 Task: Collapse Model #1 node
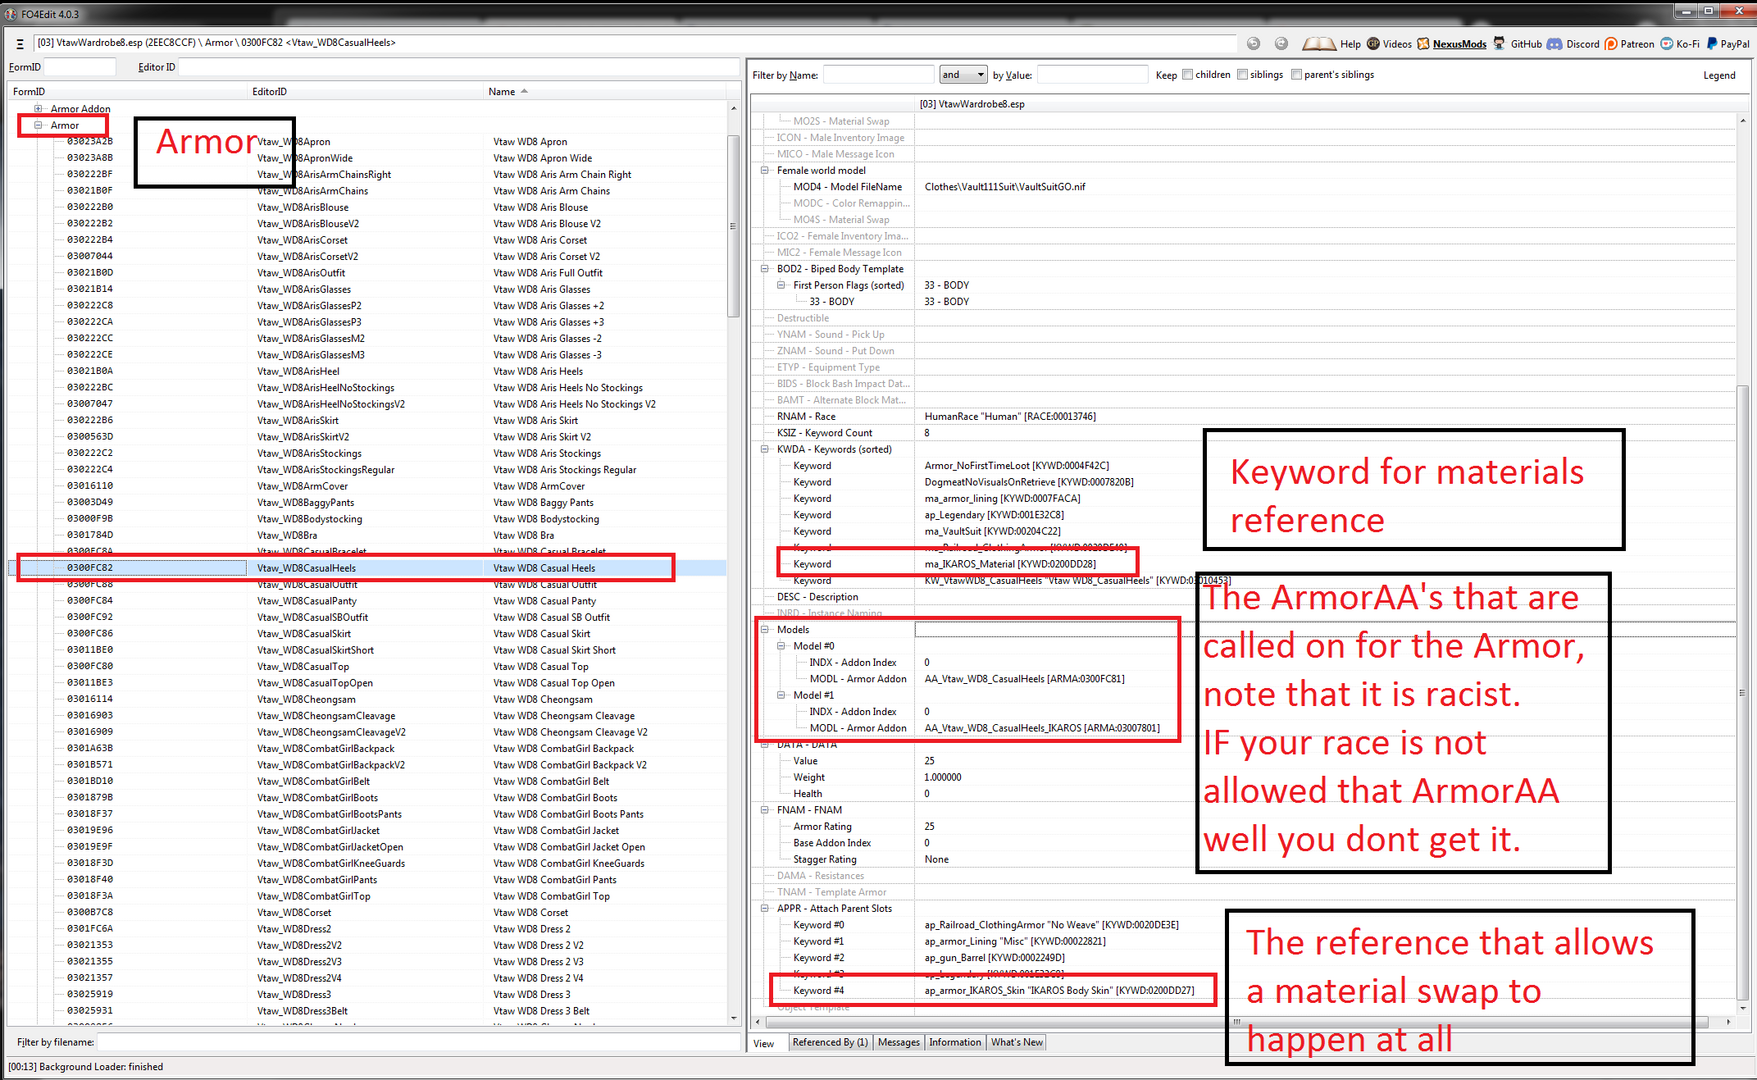(x=782, y=695)
